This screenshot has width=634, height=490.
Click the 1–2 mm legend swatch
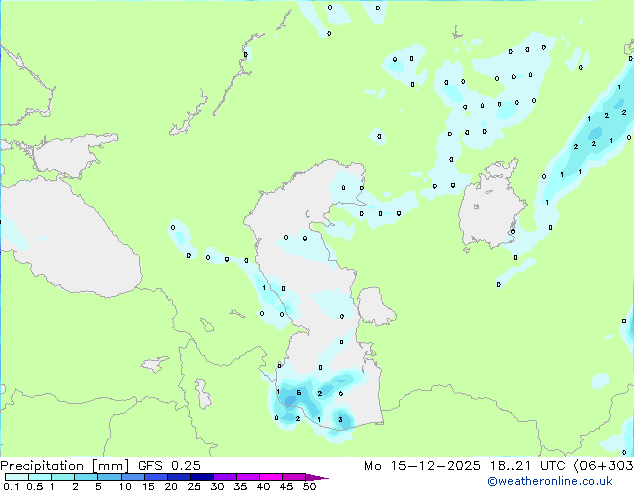pos(63,477)
